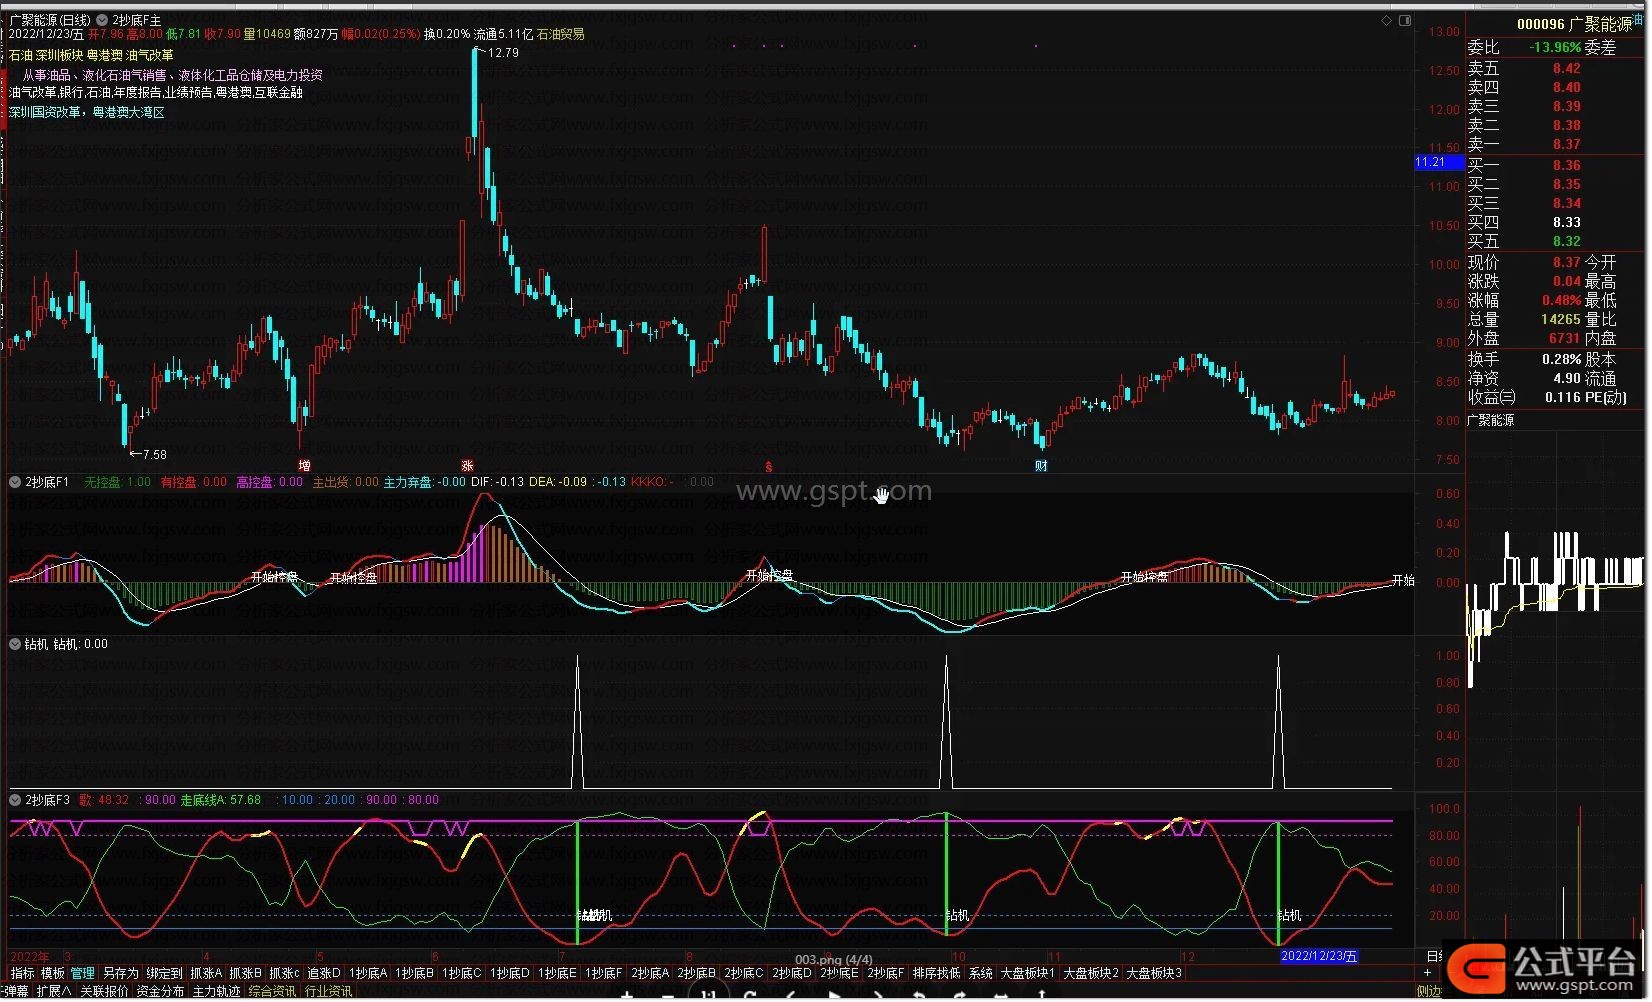Switch to 抓涨c indicator tab
This screenshot has width=1652, height=1002.
pyautogui.click(x=284, y=974)
